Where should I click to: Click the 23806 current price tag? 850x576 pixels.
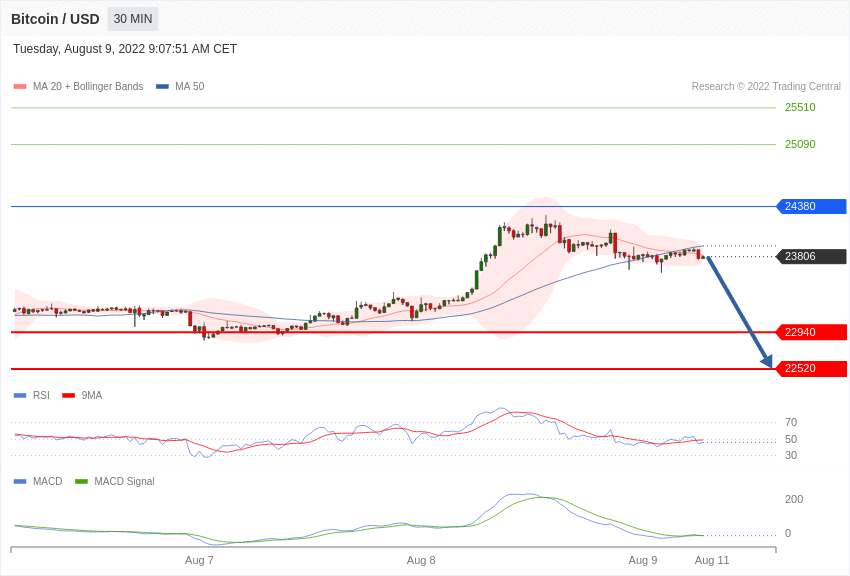pos(812,256)
